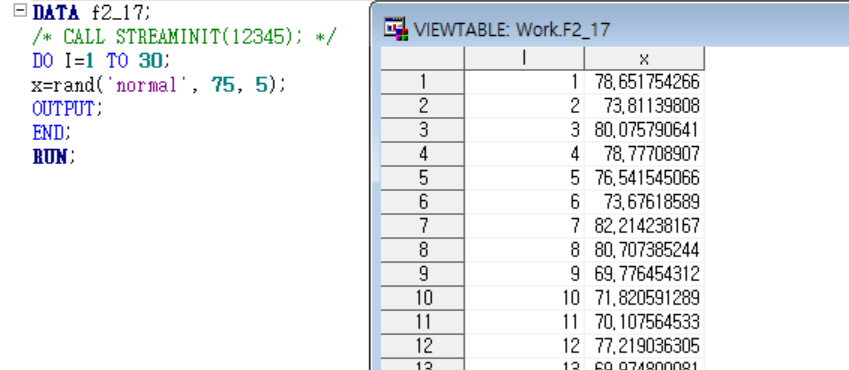
Task: Select row header 1 in VIEWTABLE
Action: click(x=422, y=82)
